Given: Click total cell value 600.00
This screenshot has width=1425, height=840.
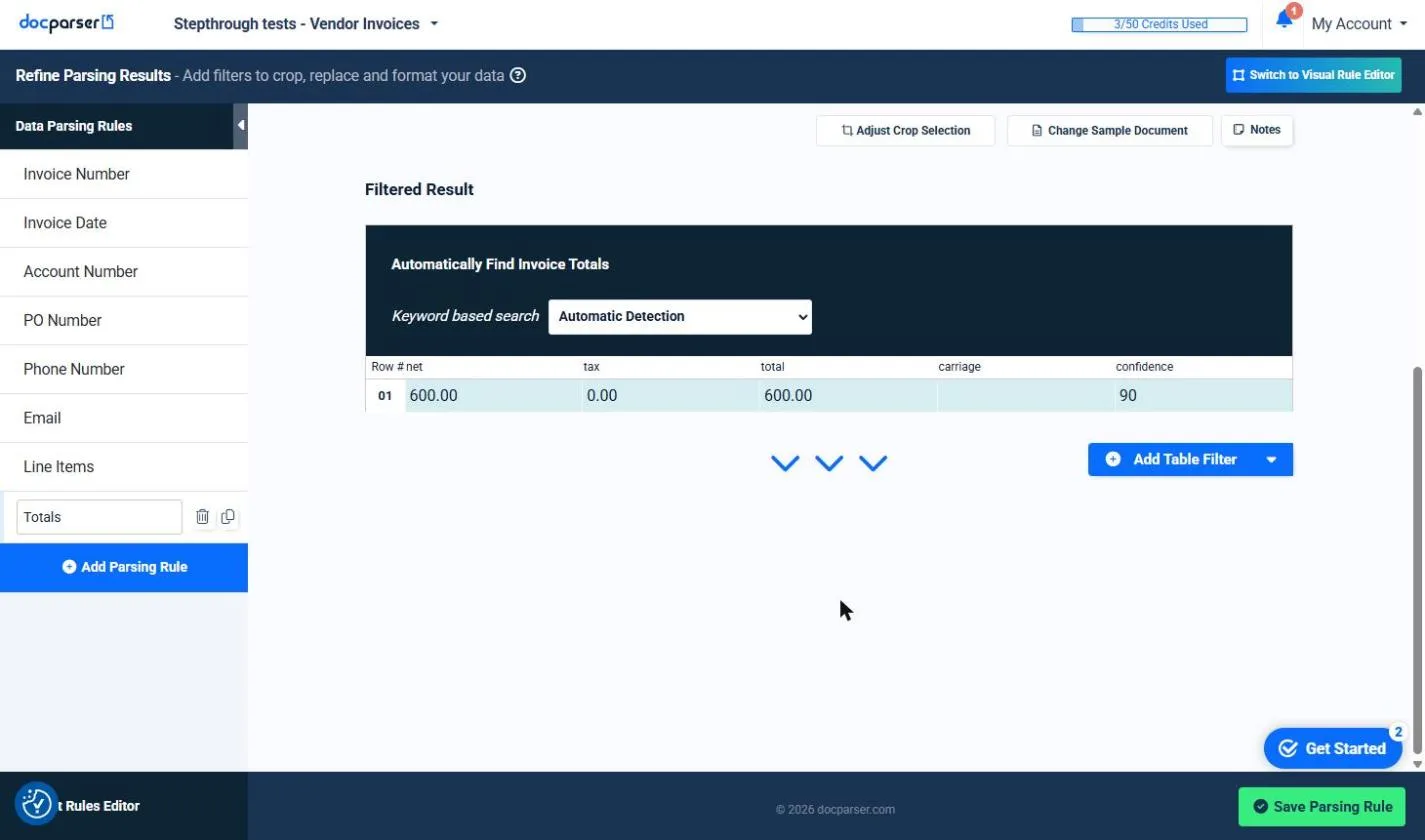Looking at the screenshot, I should click(848, 396).
